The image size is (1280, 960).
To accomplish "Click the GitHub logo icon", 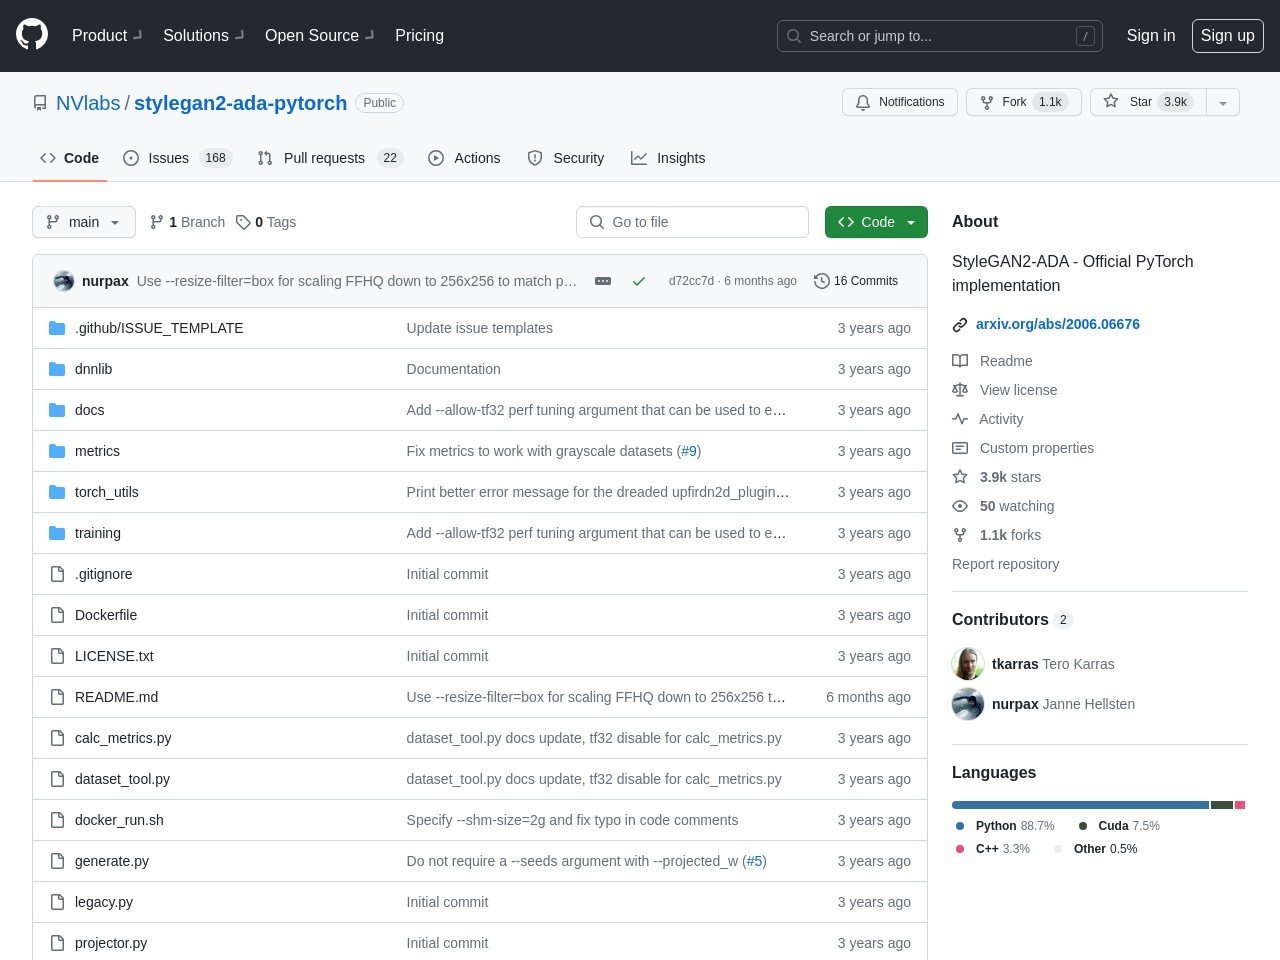I will click(x=32, y=35).
